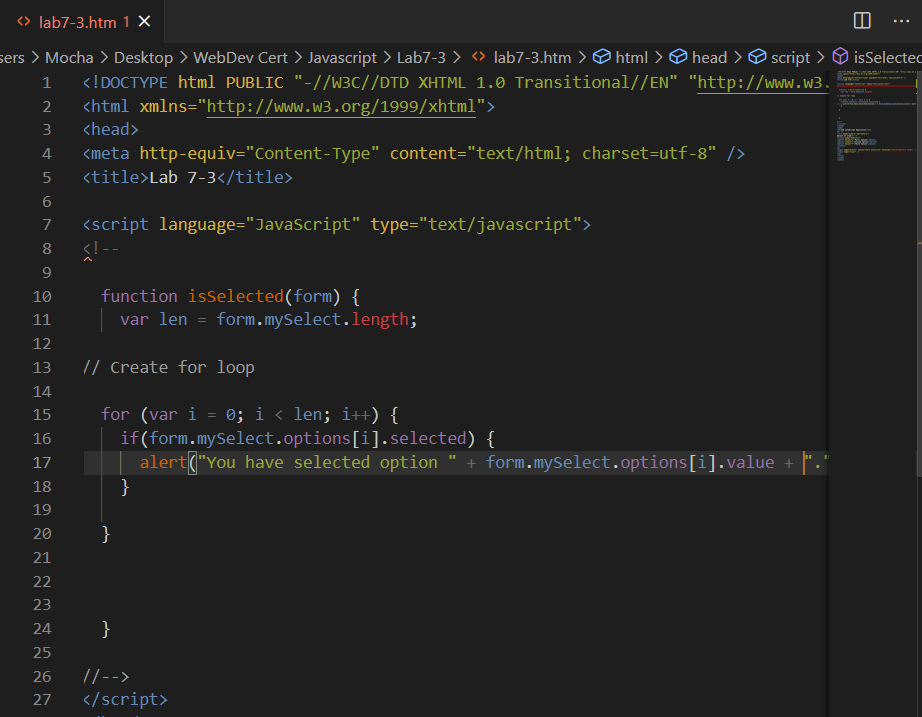Click the 'for' keyword on line 15
Screen dimensions: 922x717
(x=115, y=414)
